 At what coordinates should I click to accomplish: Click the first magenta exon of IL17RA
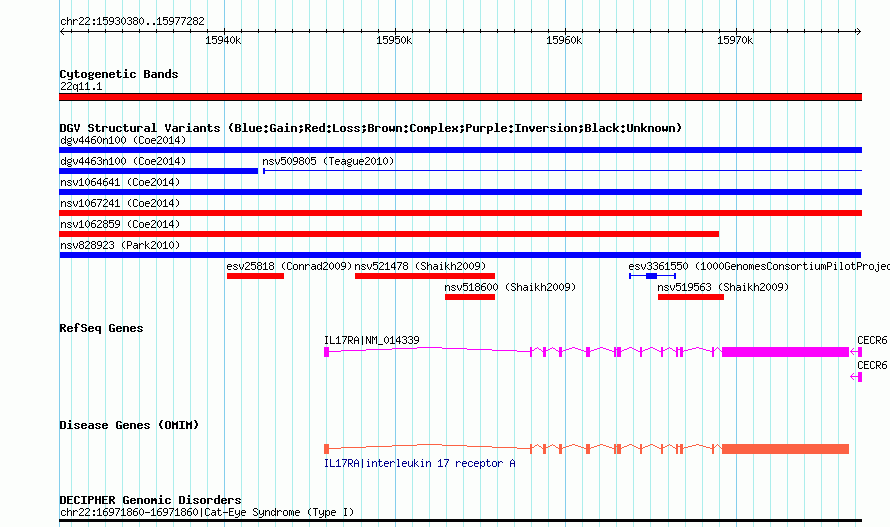point(326,352)
